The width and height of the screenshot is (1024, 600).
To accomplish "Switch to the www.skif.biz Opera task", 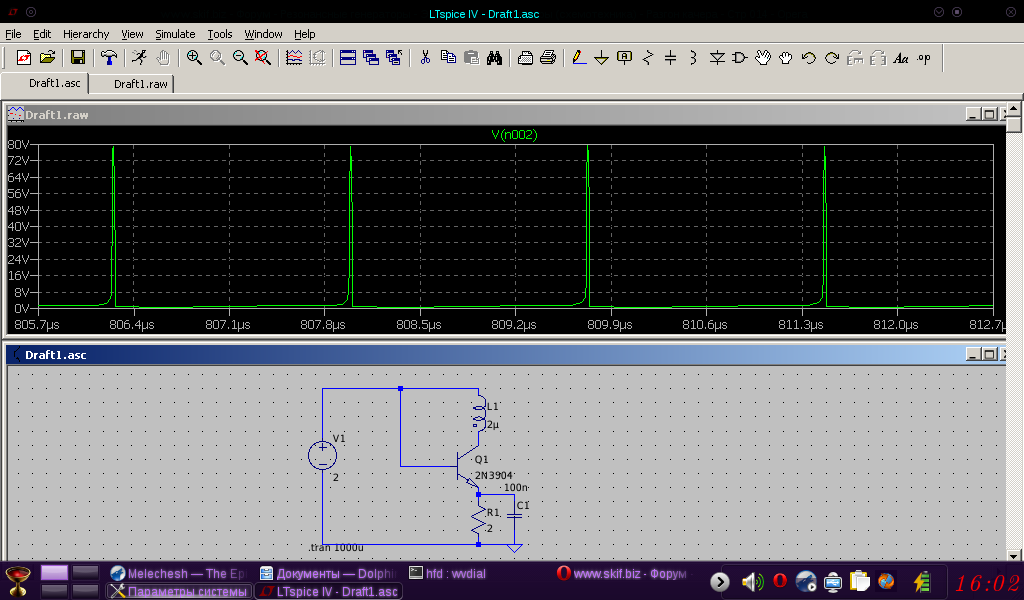I will point(622,573).
